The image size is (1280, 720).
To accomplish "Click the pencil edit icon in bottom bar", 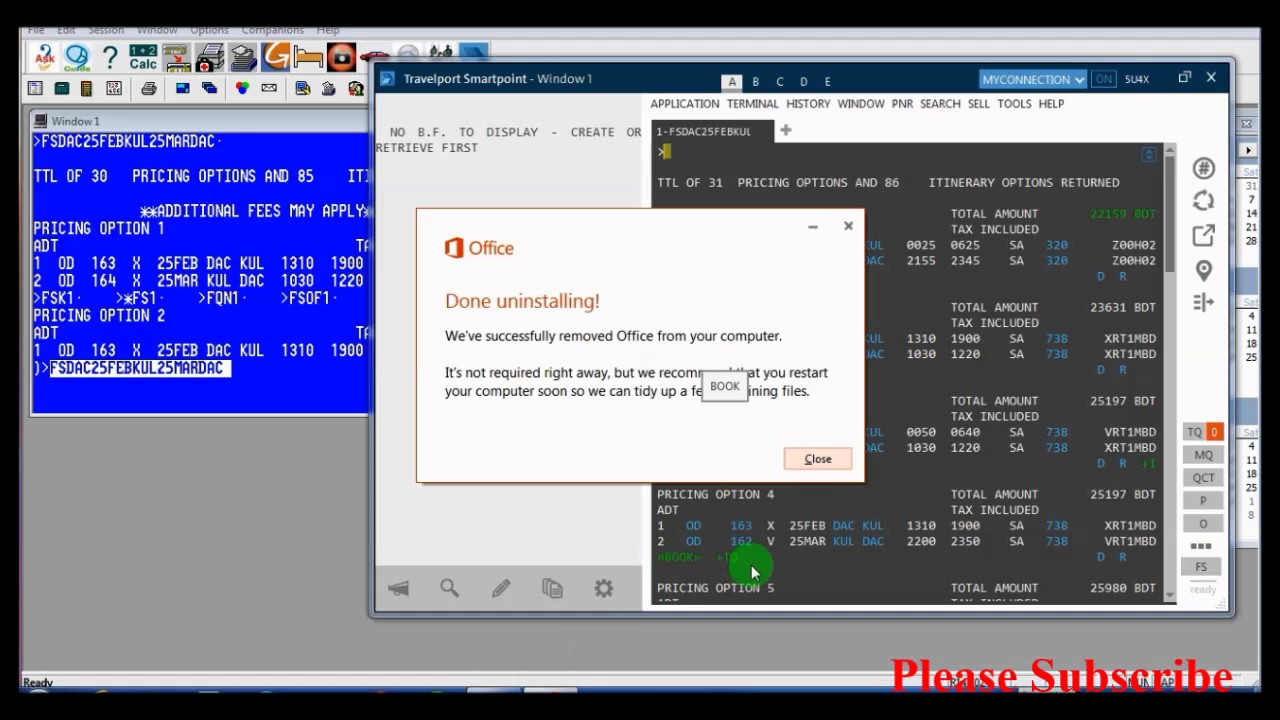I will (501, 588).
